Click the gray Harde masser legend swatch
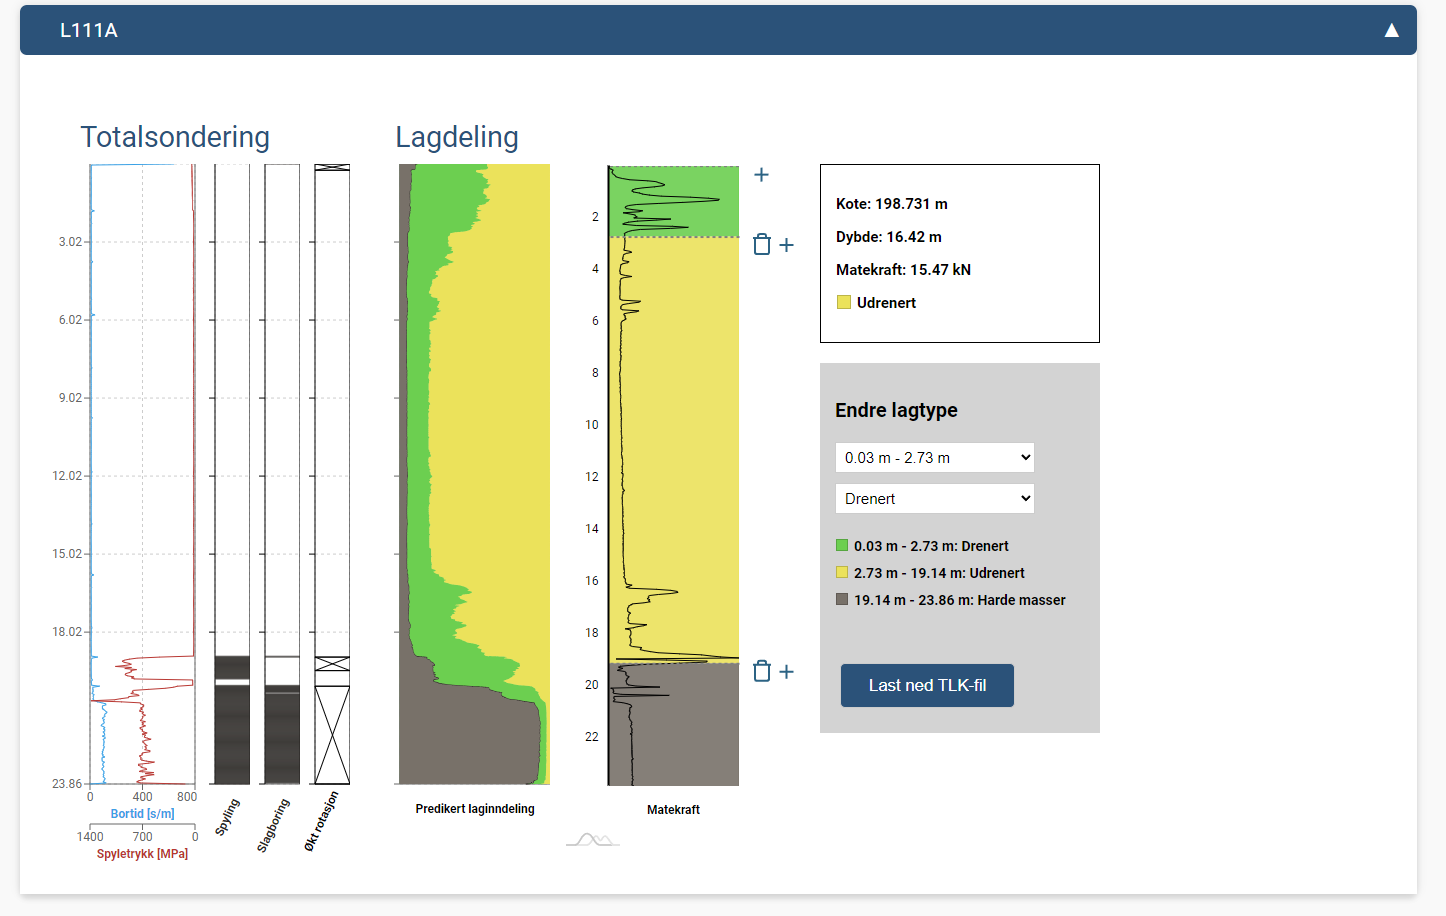Image resolution: width=1446 pixels, height=916 pixels. 842,600
